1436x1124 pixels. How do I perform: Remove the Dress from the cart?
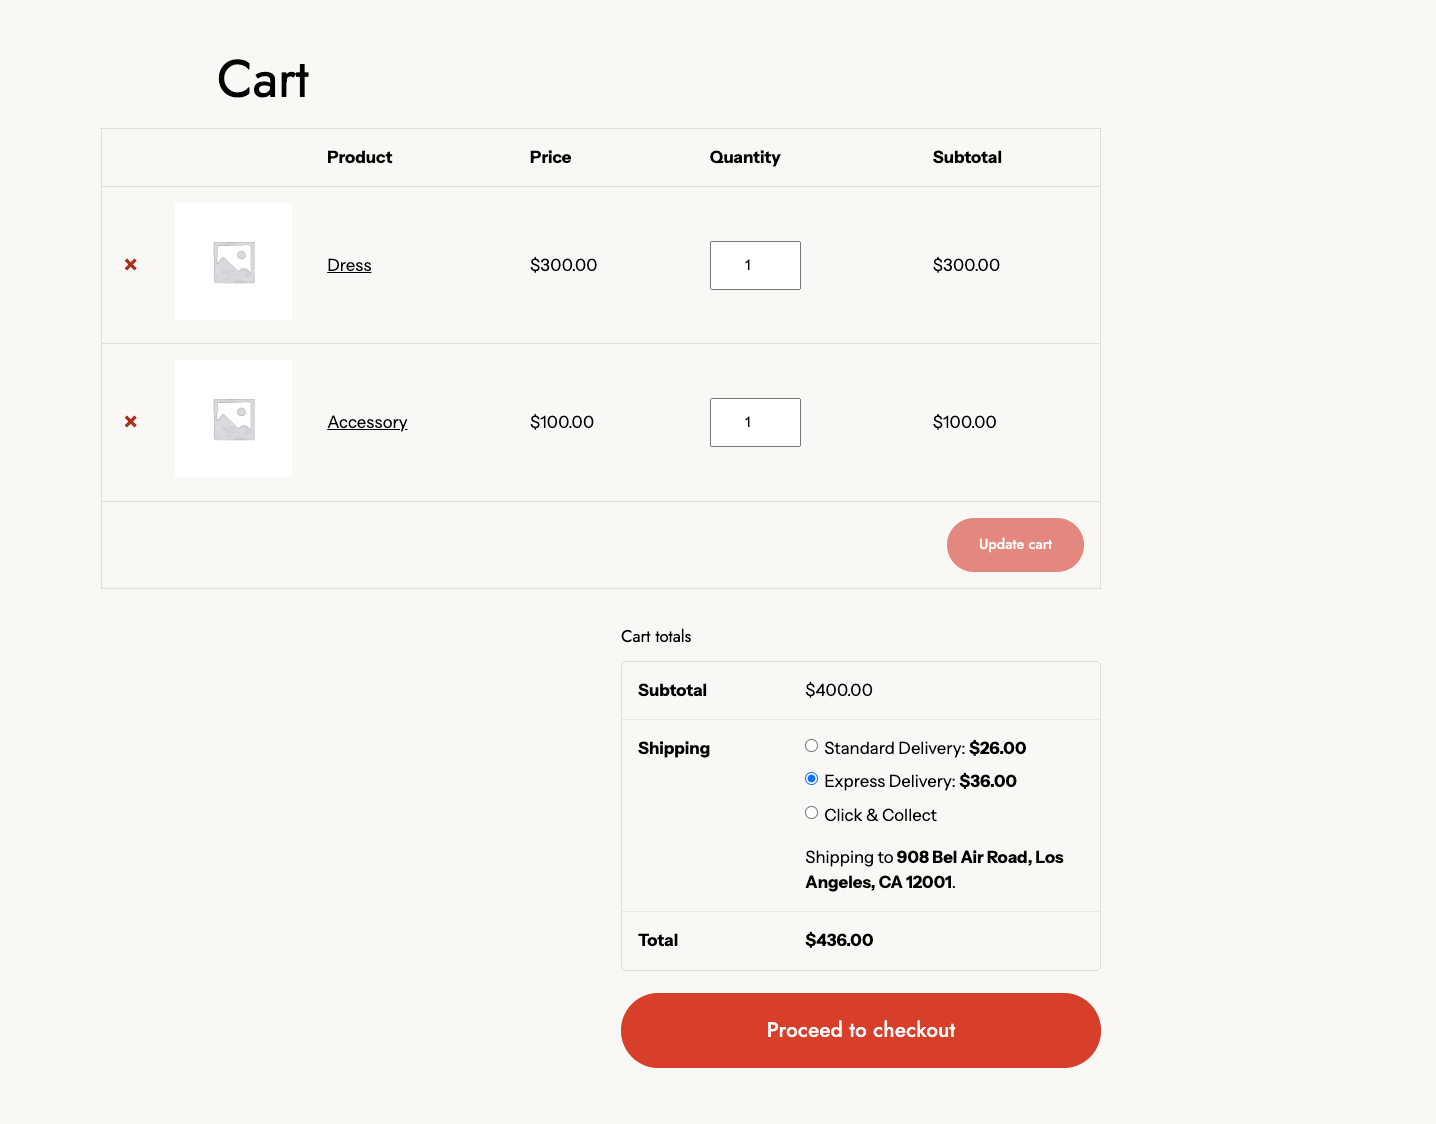click(131, 265)
